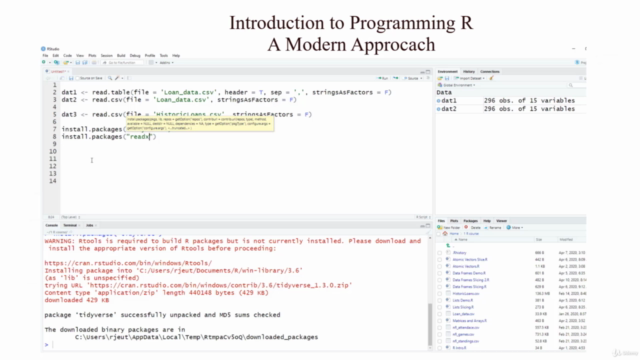640x360 pixels.
Task: Tick the checkbox for Matrices and Arrays.R
Action: [x=440, y=321]
